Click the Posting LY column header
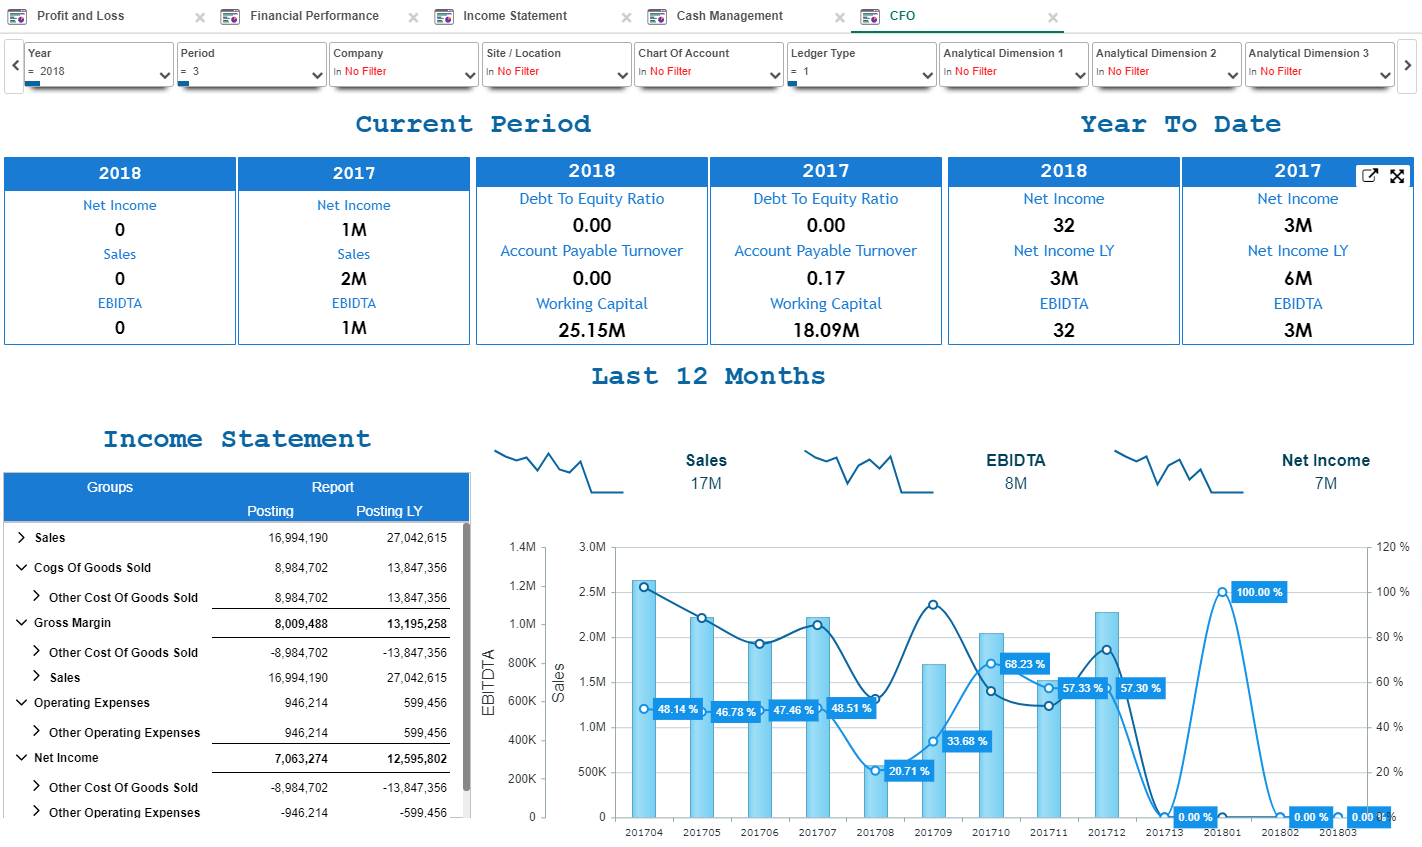Image resolution: width=1422 pixels, height=847 pixels. pos(389,511)
